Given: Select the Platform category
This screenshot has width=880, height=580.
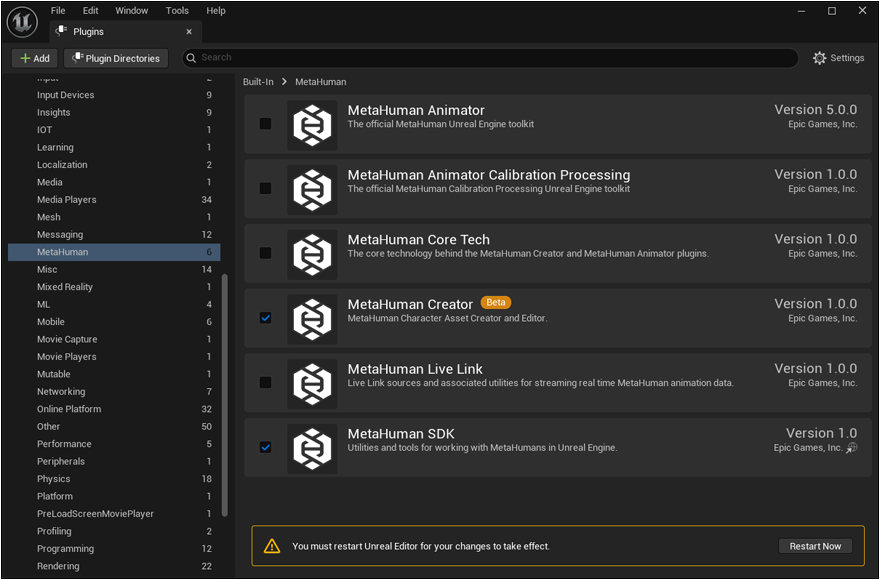Looking at the screenshot, I should [x=114, y=496].
